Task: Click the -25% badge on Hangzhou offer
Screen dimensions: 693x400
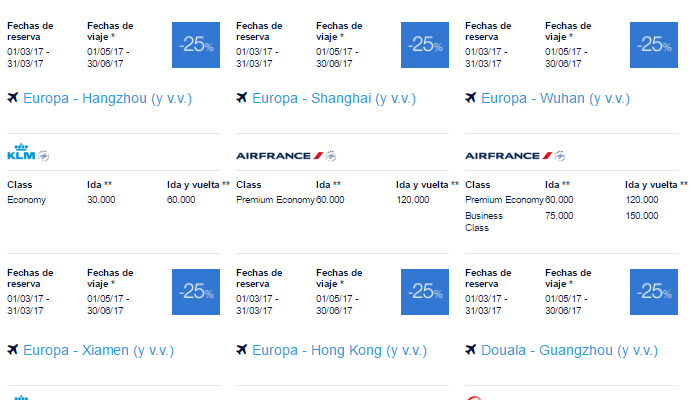Action: (196, 45)
